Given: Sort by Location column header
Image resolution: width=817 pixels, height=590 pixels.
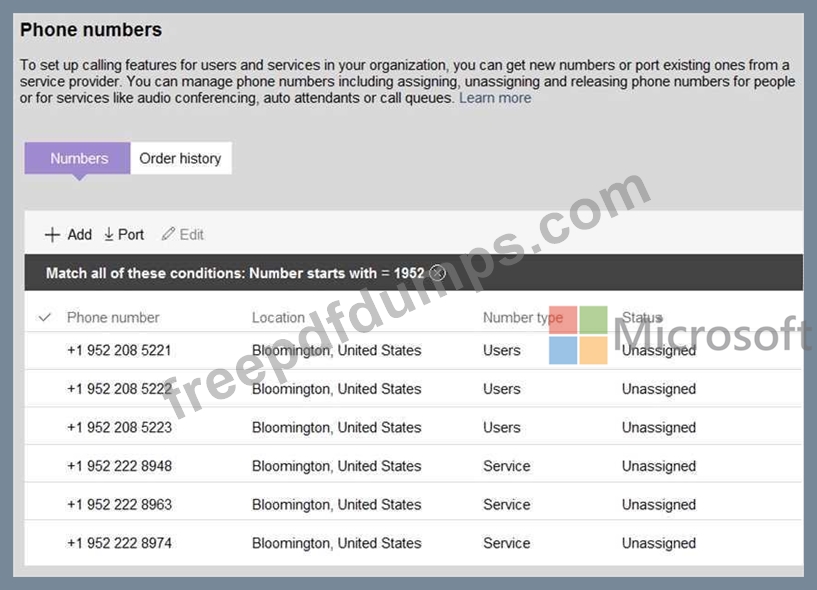Looking at the screenshot, I should (278, 318).
